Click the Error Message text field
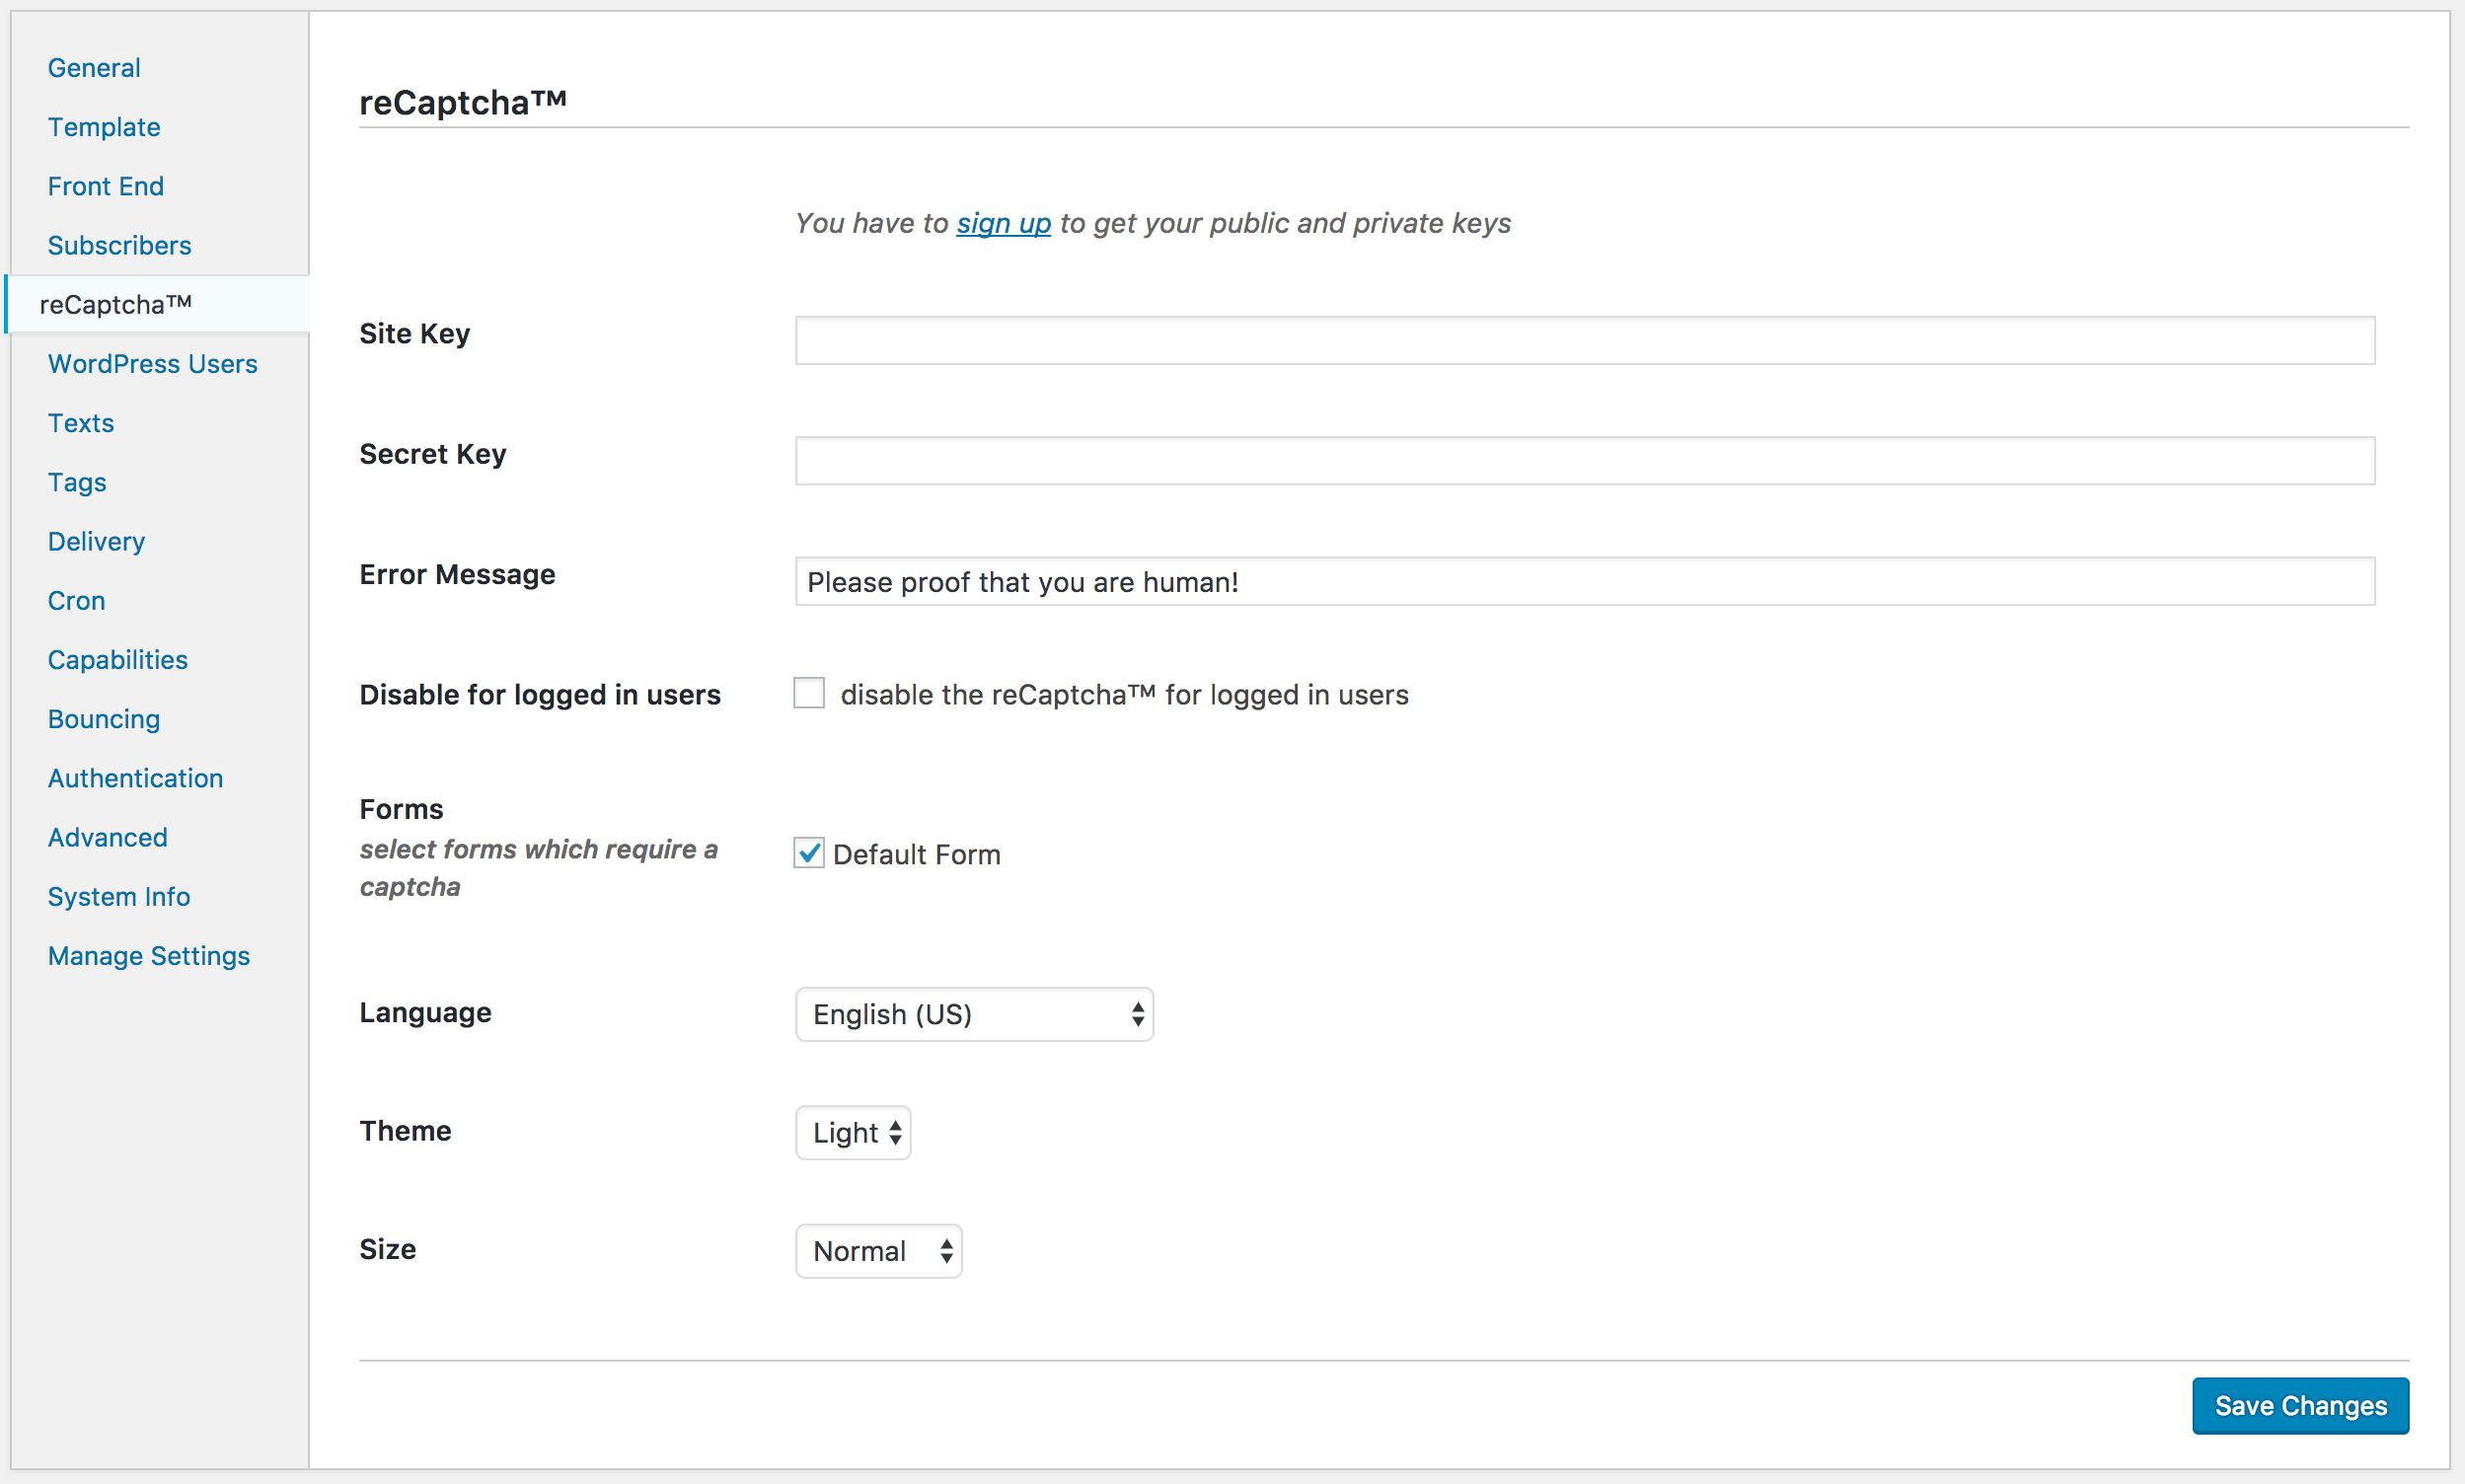 (1584, 581)
